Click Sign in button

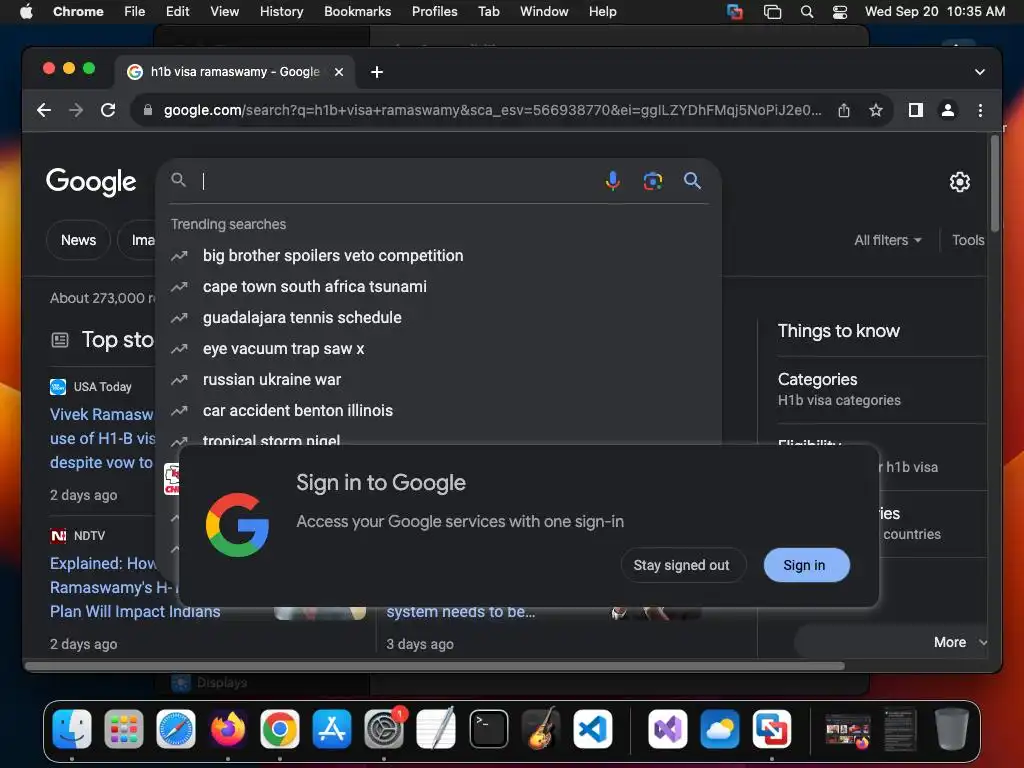point(807,565)
